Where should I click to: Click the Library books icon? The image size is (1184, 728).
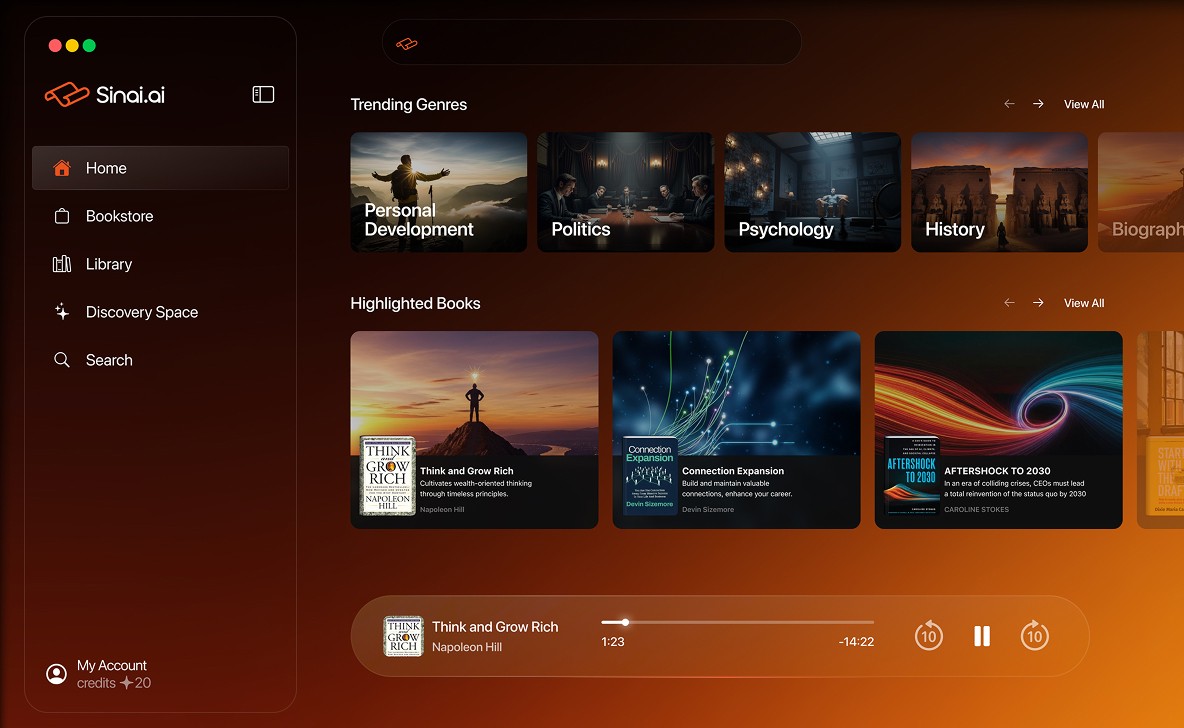pos(62,264)
